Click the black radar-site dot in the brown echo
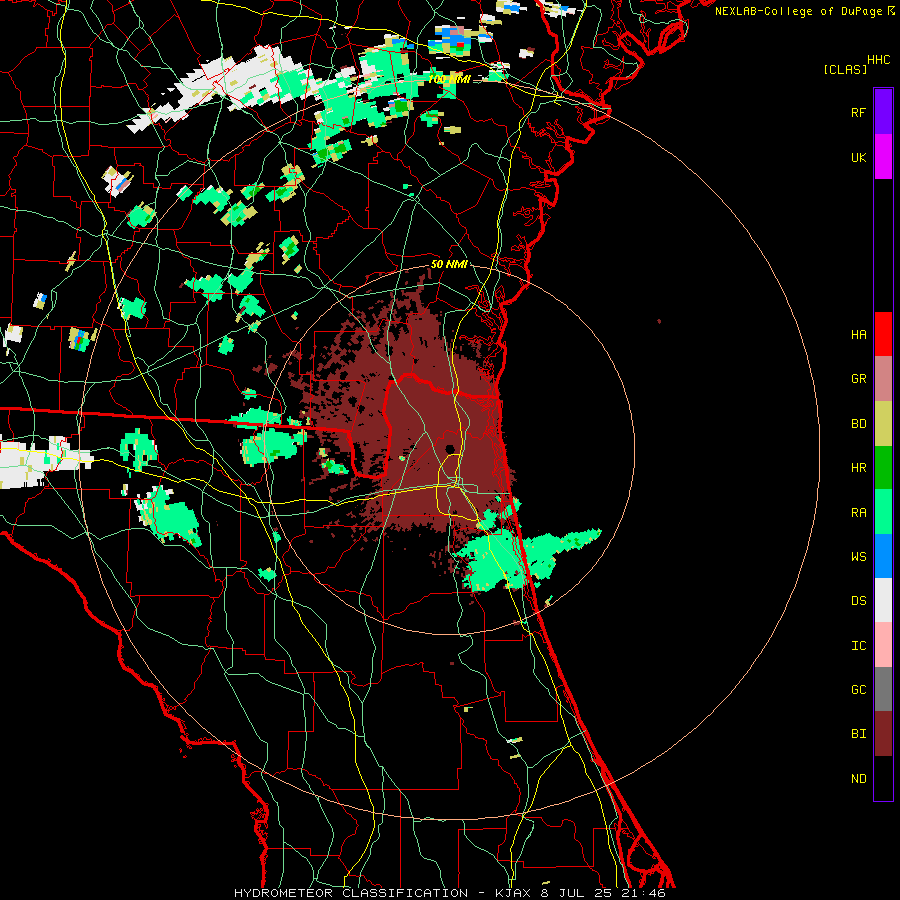Screen dimensions: 900x900 451,449
